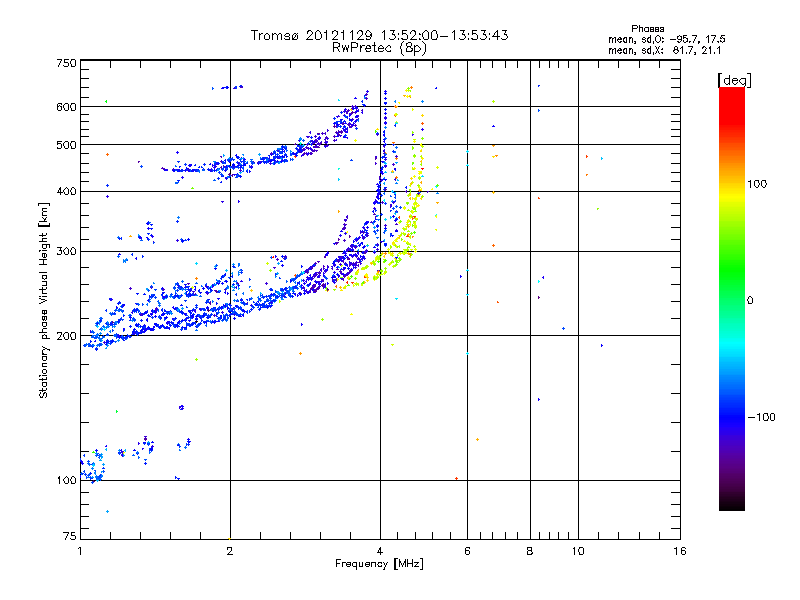800x600 pixels.
Task: Click the 'Stationary phase Virtual Height [km]' axis label
Action: click(x=43, y=300)
